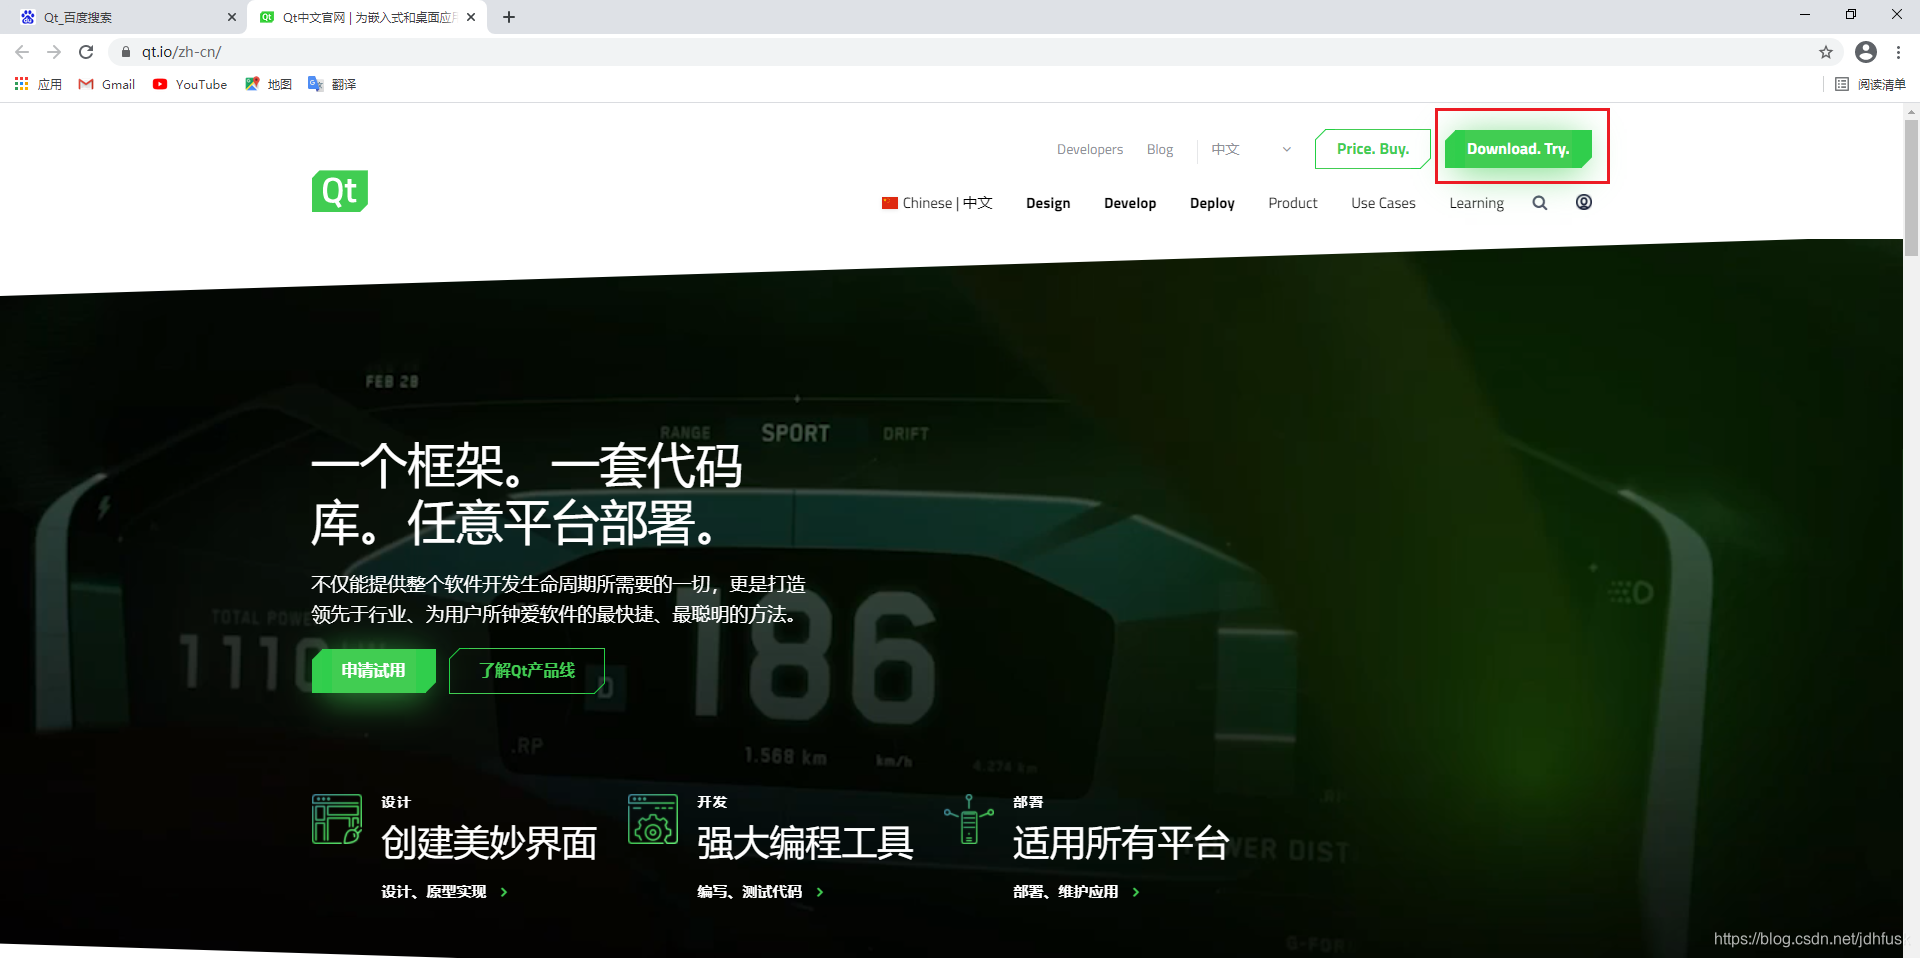Click the 开发 gear window icon
Image resolution: width=1920 pixels, height=958 pixels.
coord(653,819)
